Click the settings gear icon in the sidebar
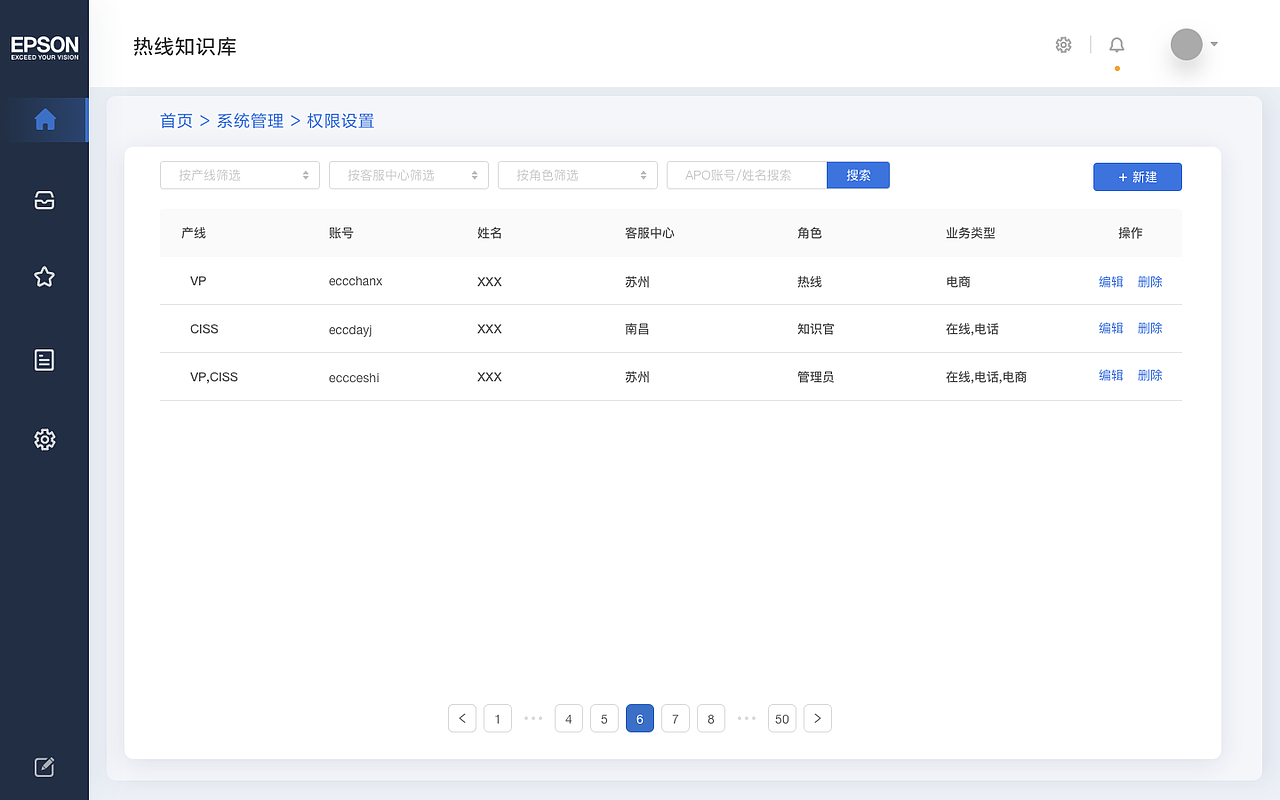 click(x=44, y=440)
